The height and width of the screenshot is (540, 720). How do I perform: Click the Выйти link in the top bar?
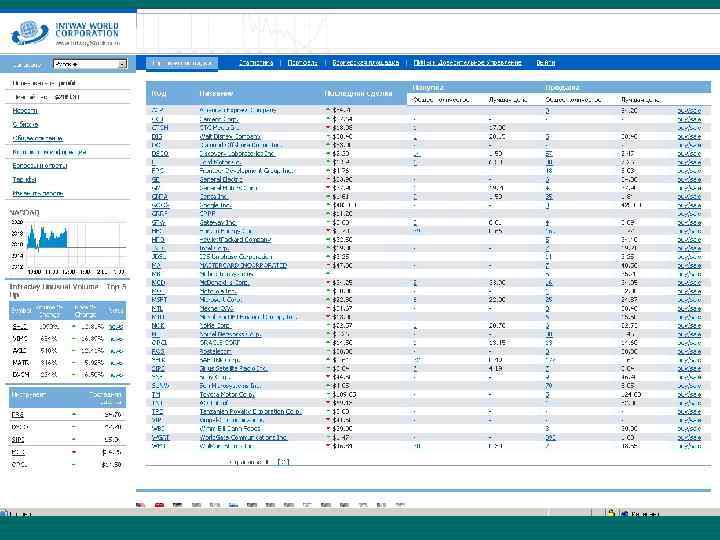(546, 62)
